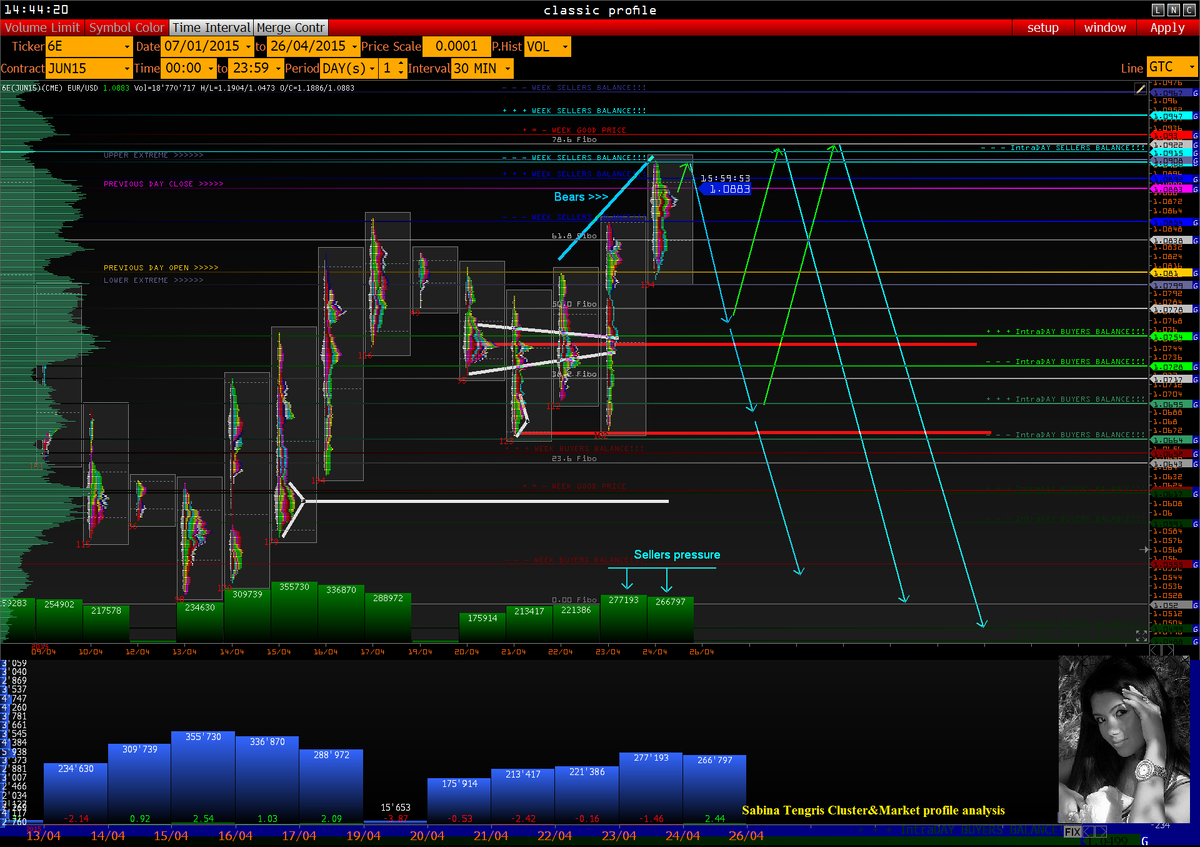Click G marker beside magenta 1.0883 level
Image resolution: width=1200 pixels, height=847 pixels.
(x=1195, y=188)
